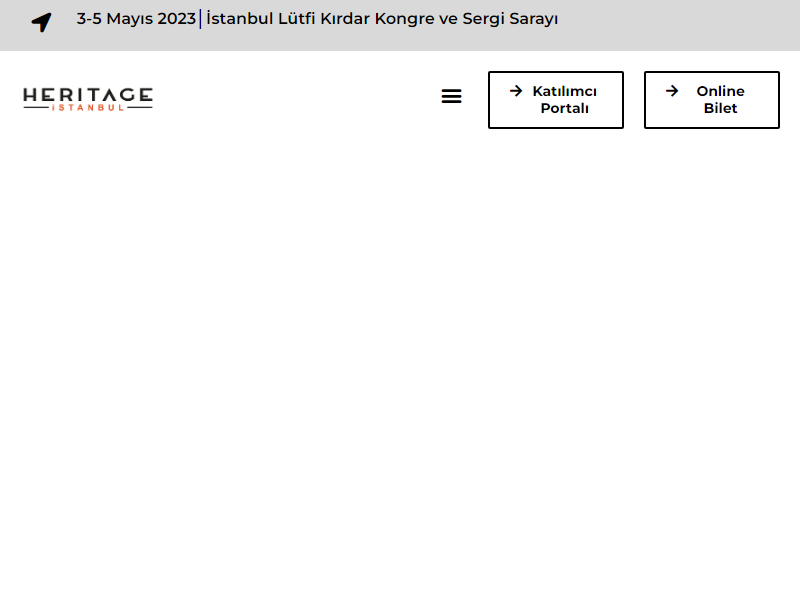Screen dimensions: 800x600
Task: Click the word "Bilet" in the ticket button
Action: tap(720, 109)
